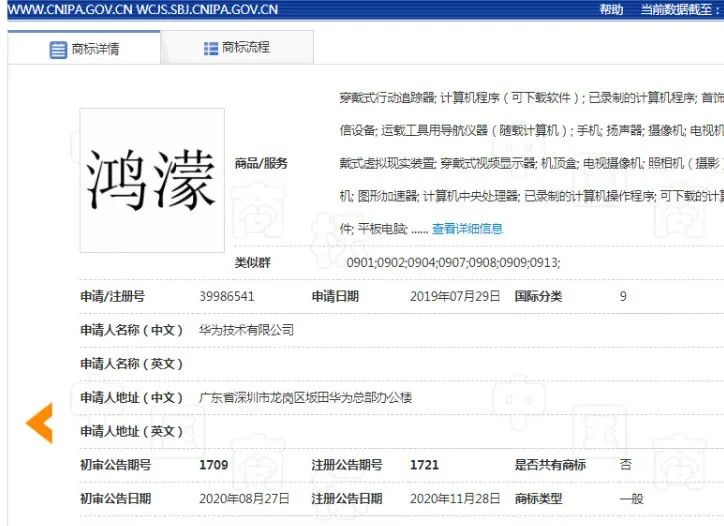This screenshot has width=724, height=526.
Task: Select registration announcement issue 1721
Action: point(424,465)
